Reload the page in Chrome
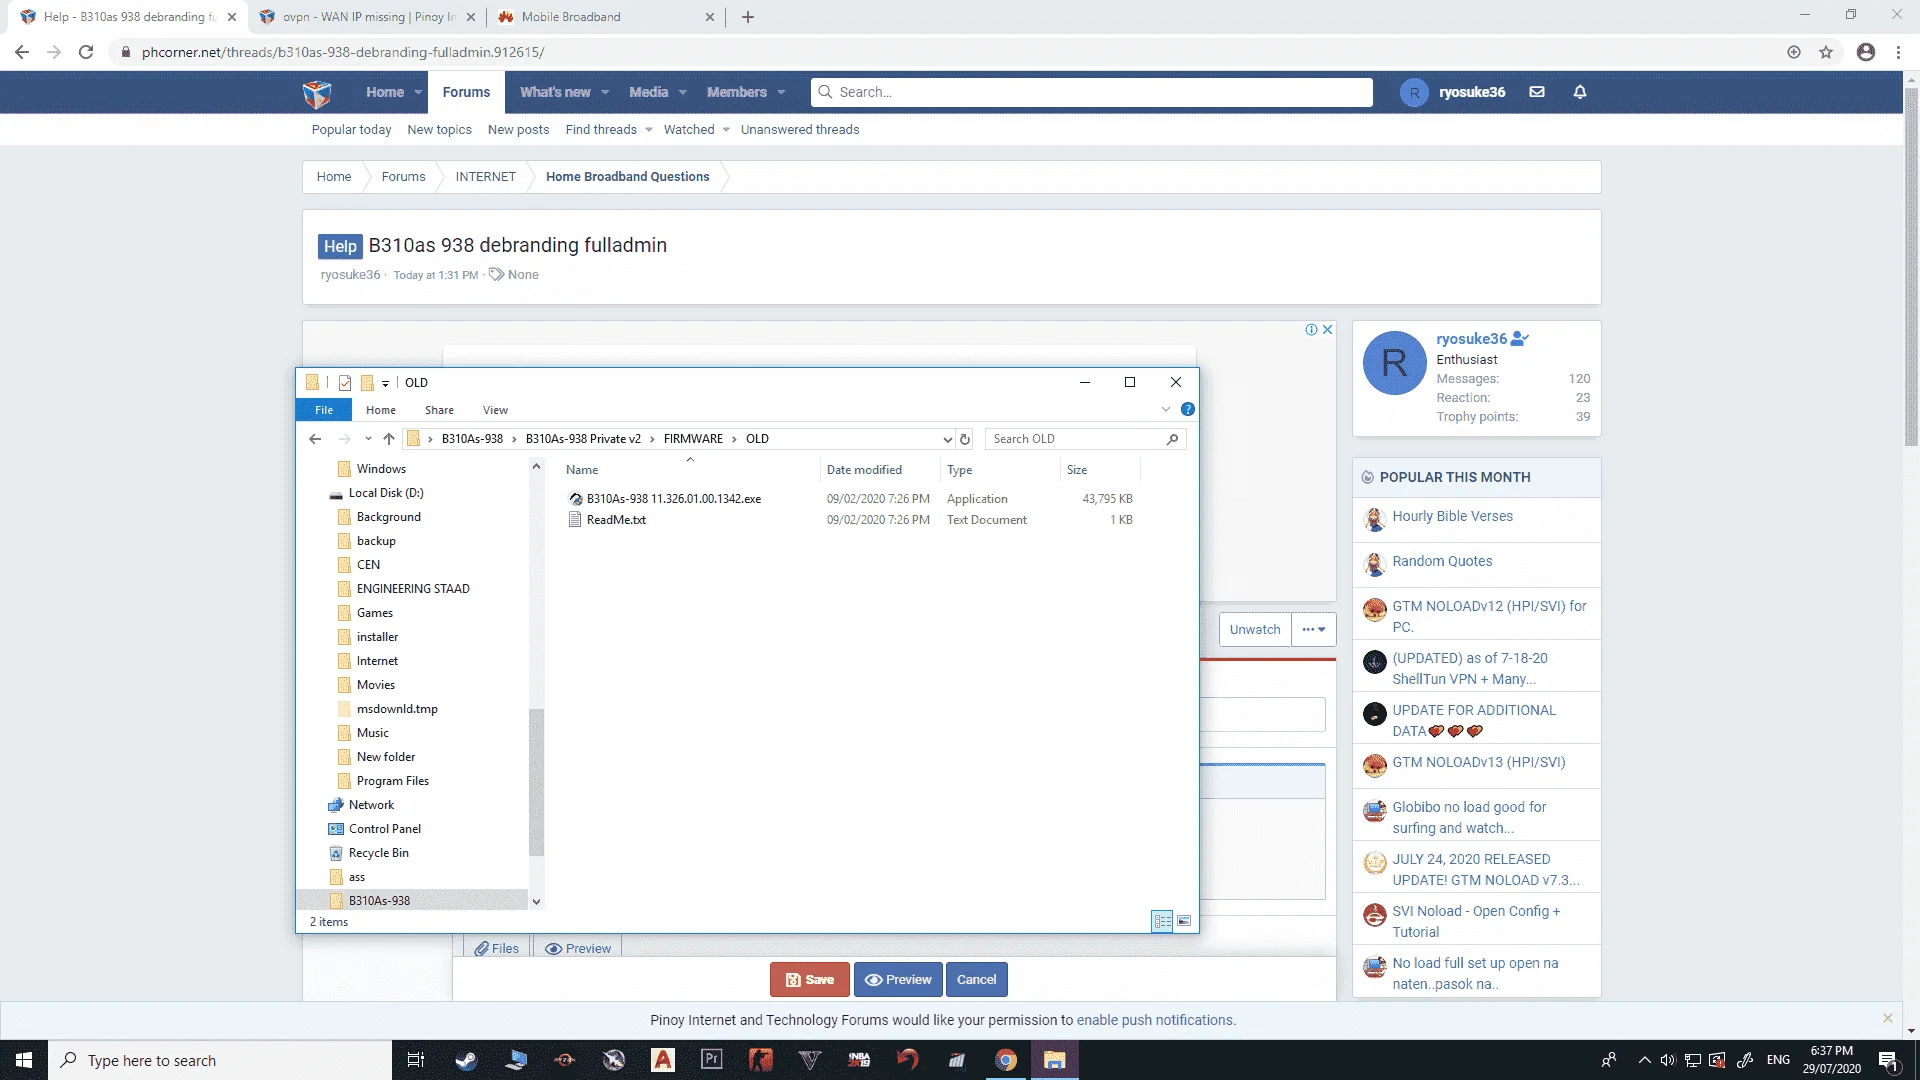1920x1080 pixels. click(x=86, y=52)
